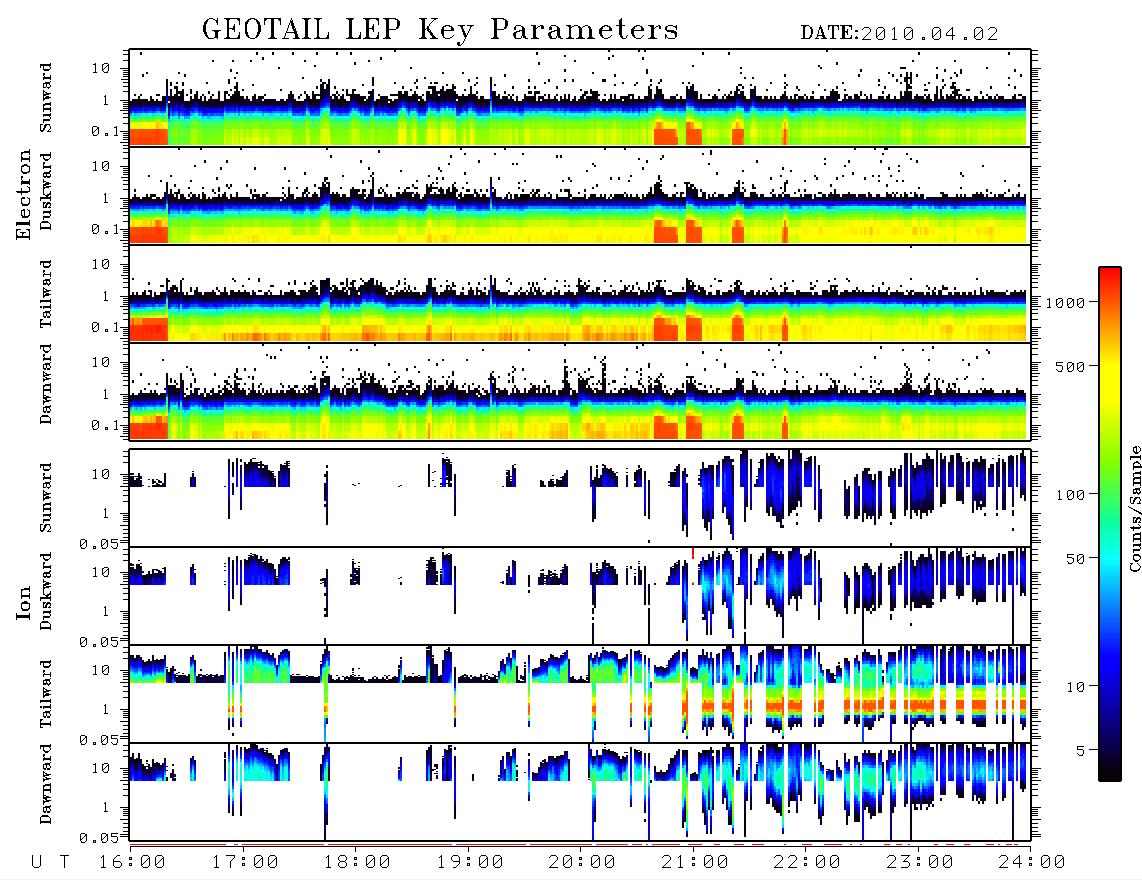Click the colorbar "5" tick label
The width and height of the screenshot is (1142, 880).
click(1081, 751)
